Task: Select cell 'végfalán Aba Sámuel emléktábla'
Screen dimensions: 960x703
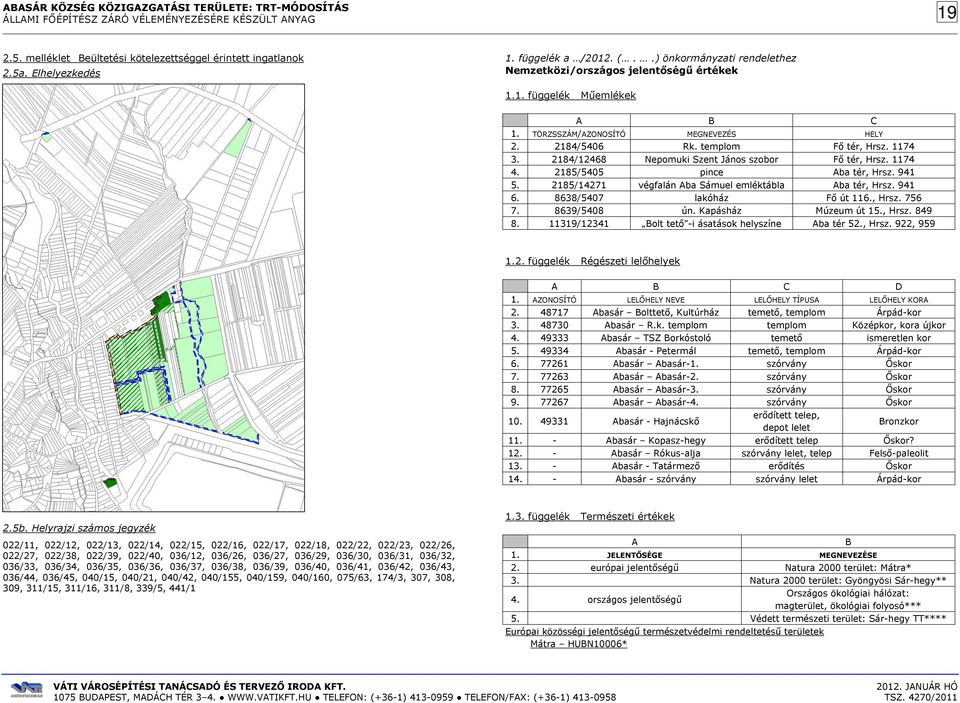Action: [711, 185]
